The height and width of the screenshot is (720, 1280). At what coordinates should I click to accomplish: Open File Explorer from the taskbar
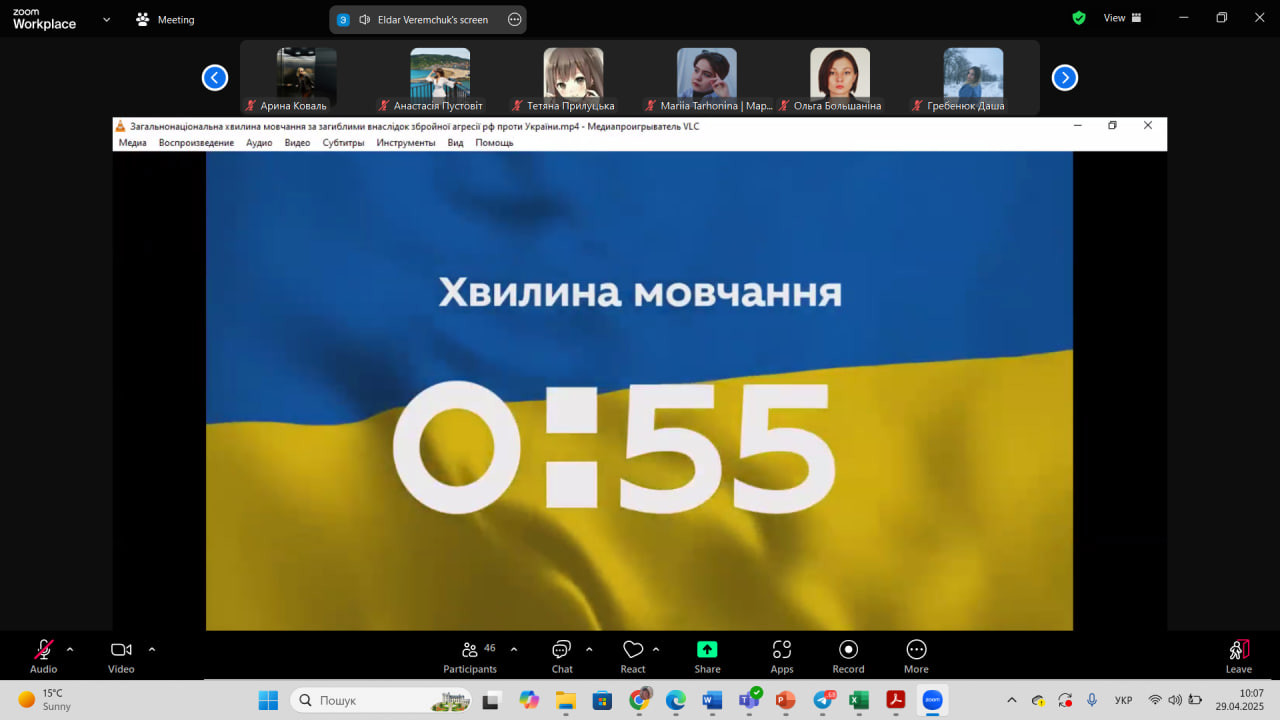click(565, 700)
